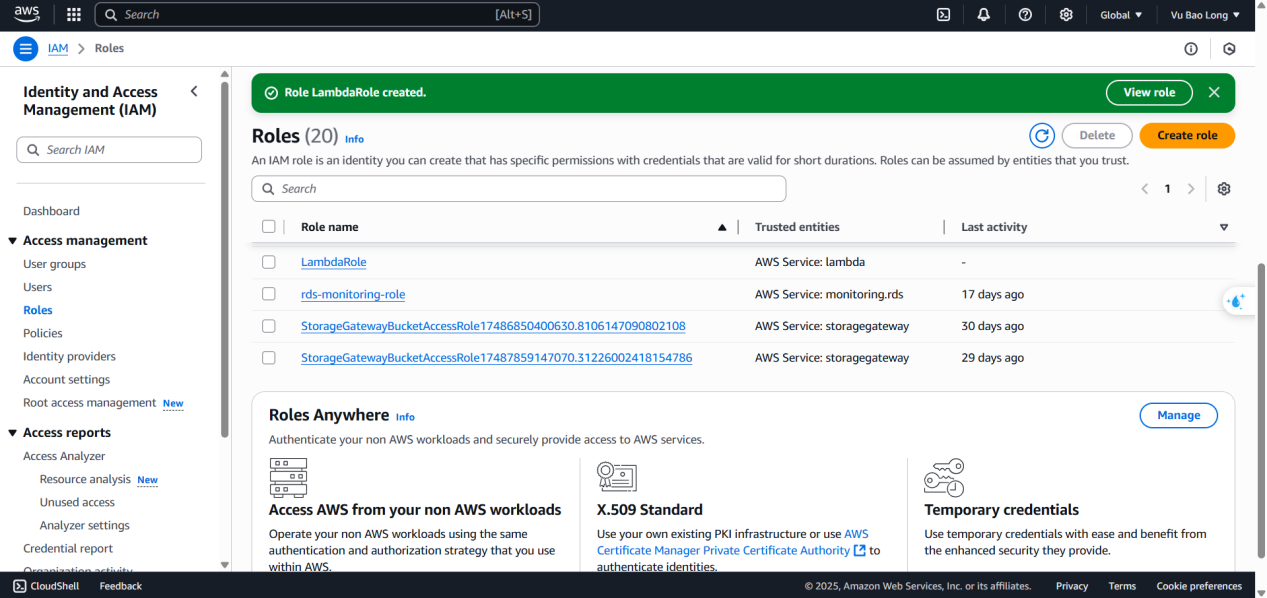Open Root access management in sidebar
Image resolution: width=1267 pixels, height=598 pixels.
pos(89,402)
